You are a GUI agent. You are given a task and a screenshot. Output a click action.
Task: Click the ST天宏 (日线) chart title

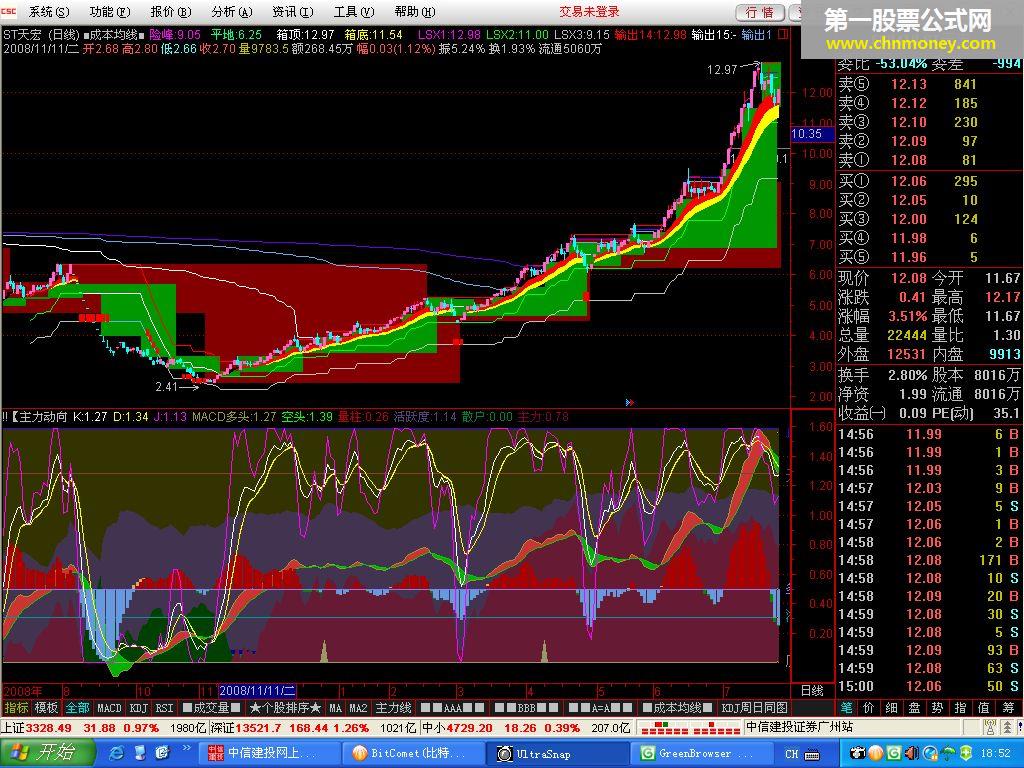41,35
